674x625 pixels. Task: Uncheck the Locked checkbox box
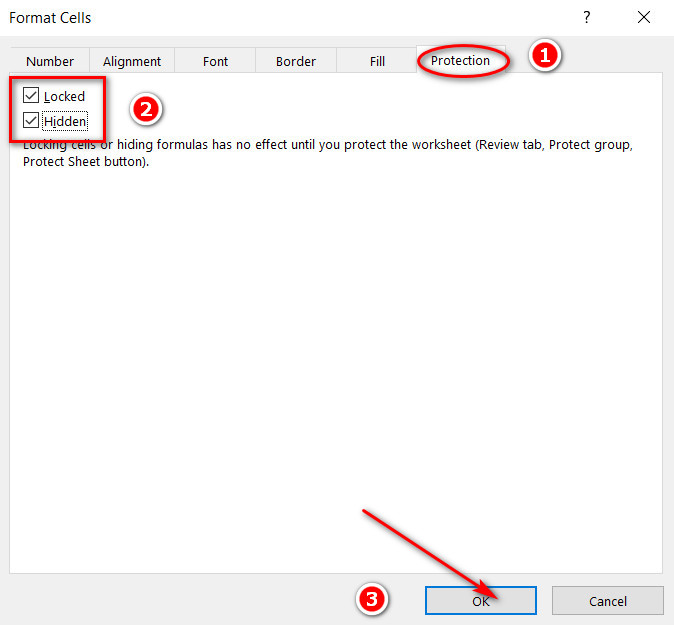[x=31, y=95]
